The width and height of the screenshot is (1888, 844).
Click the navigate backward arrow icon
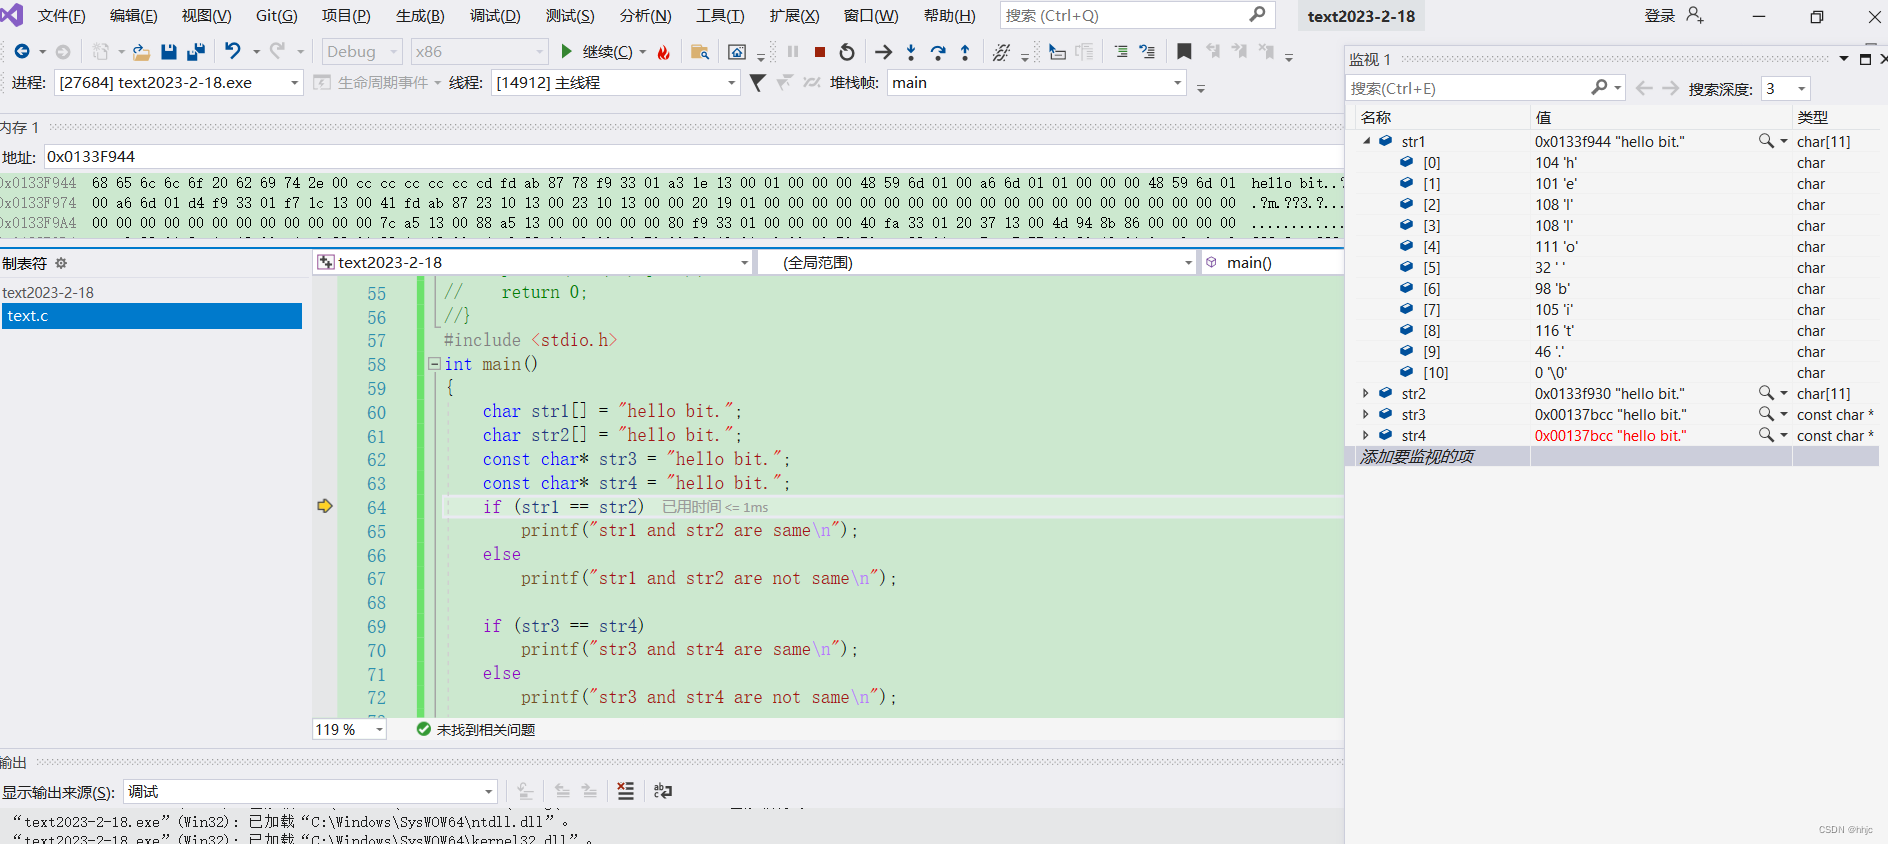click(x=21, y=52)
